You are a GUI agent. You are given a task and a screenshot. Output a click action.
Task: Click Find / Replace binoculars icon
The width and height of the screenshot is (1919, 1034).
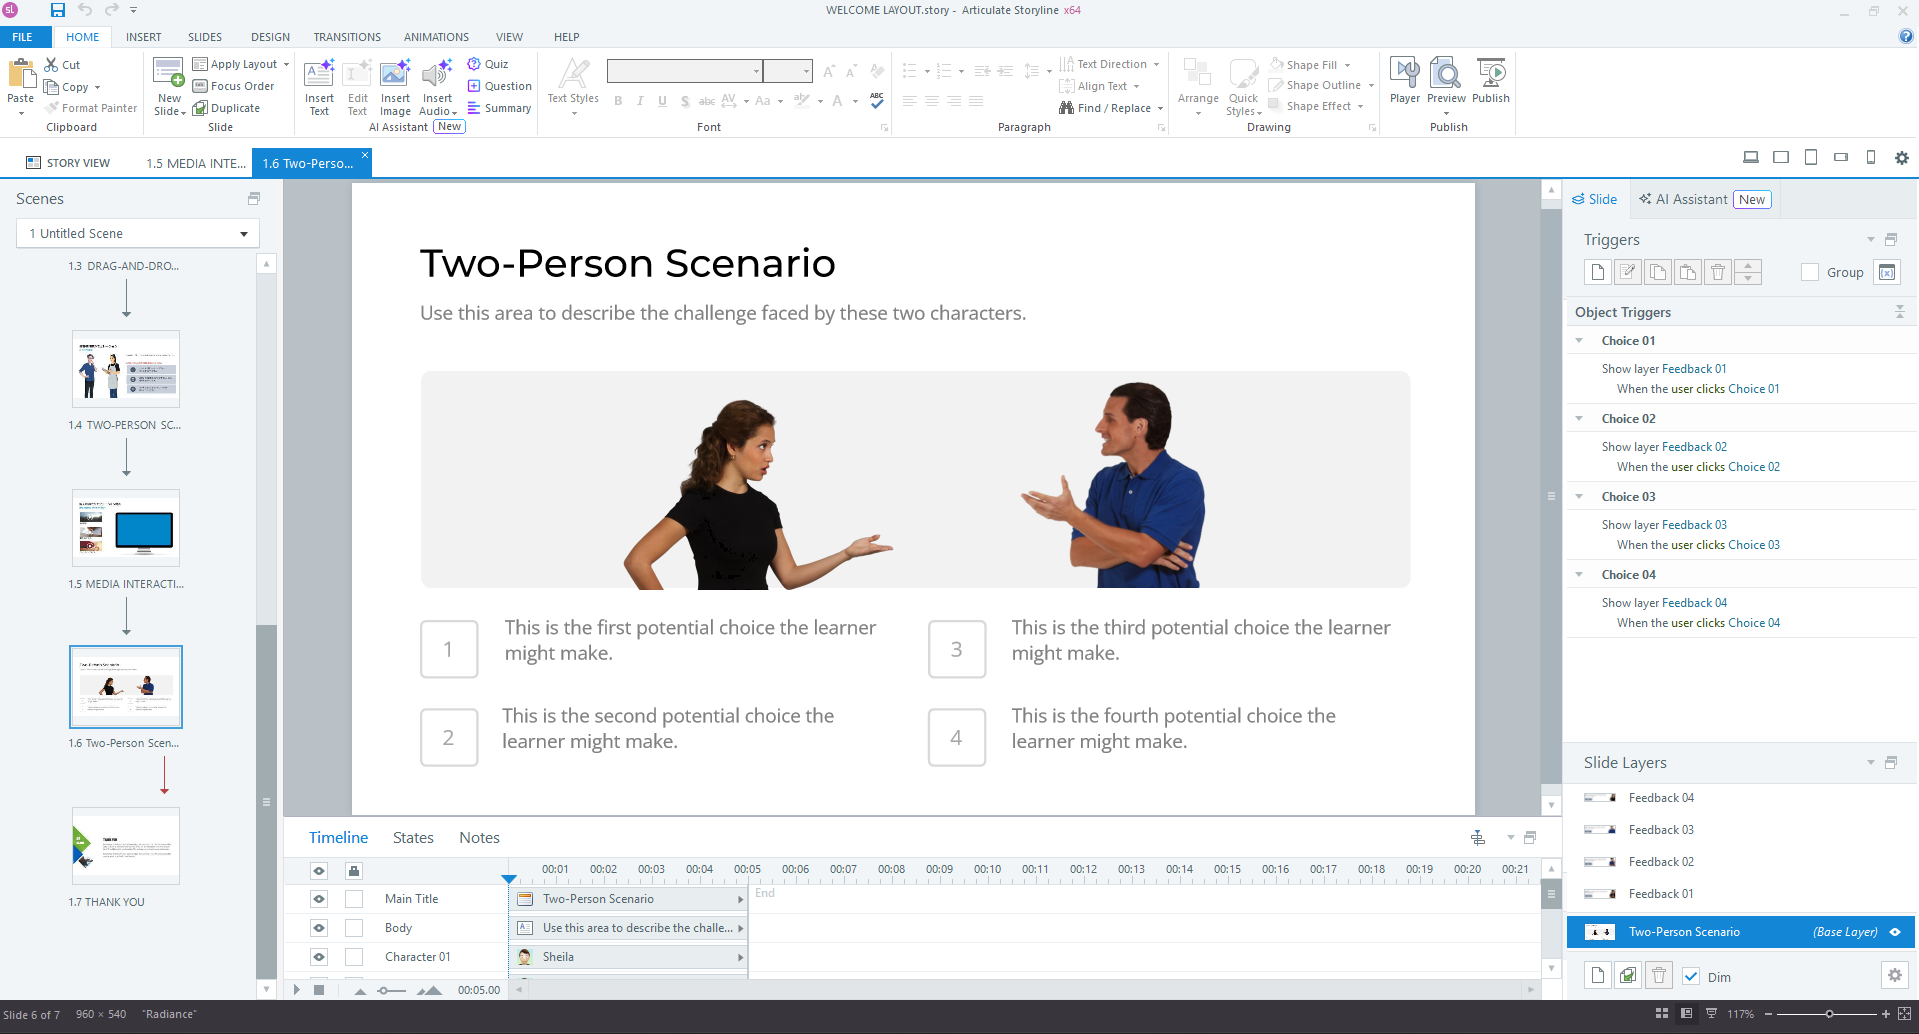[1066, 108]
